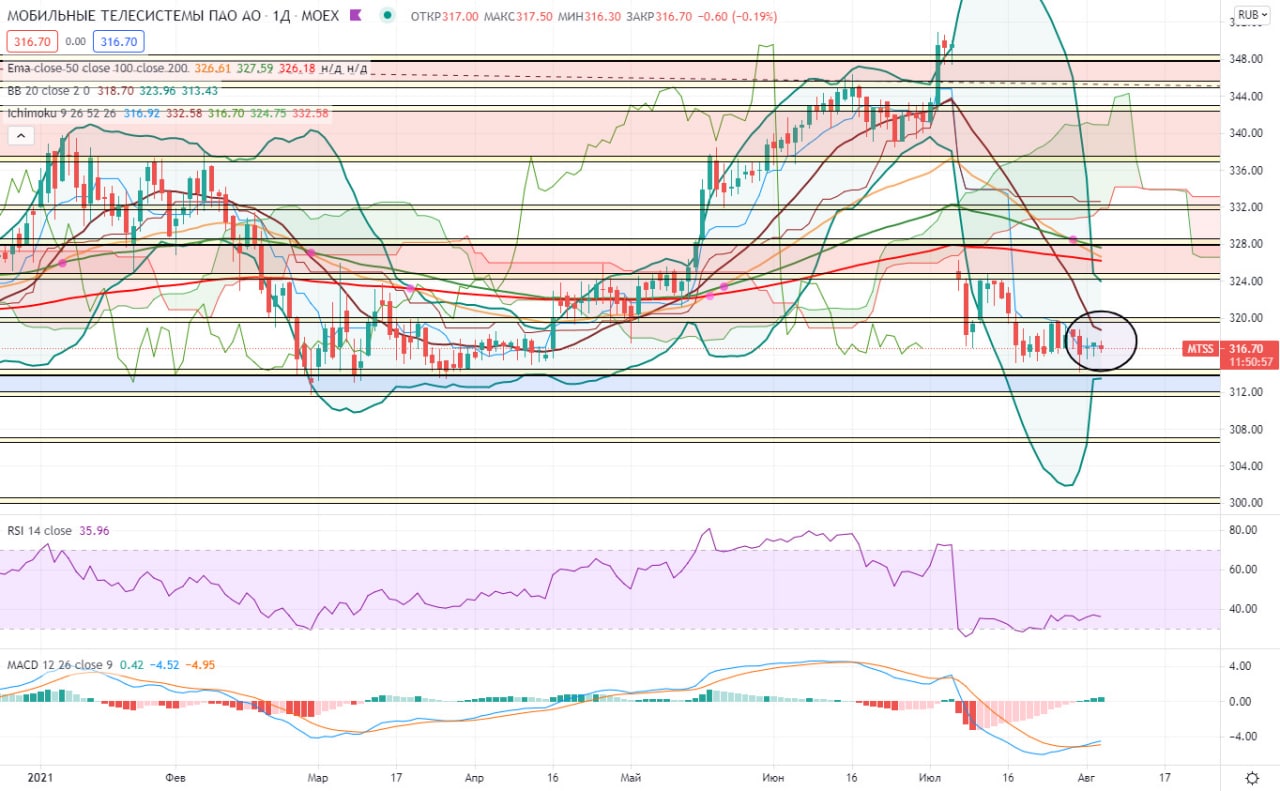Click the Авг time axis label

(1088, 777)
